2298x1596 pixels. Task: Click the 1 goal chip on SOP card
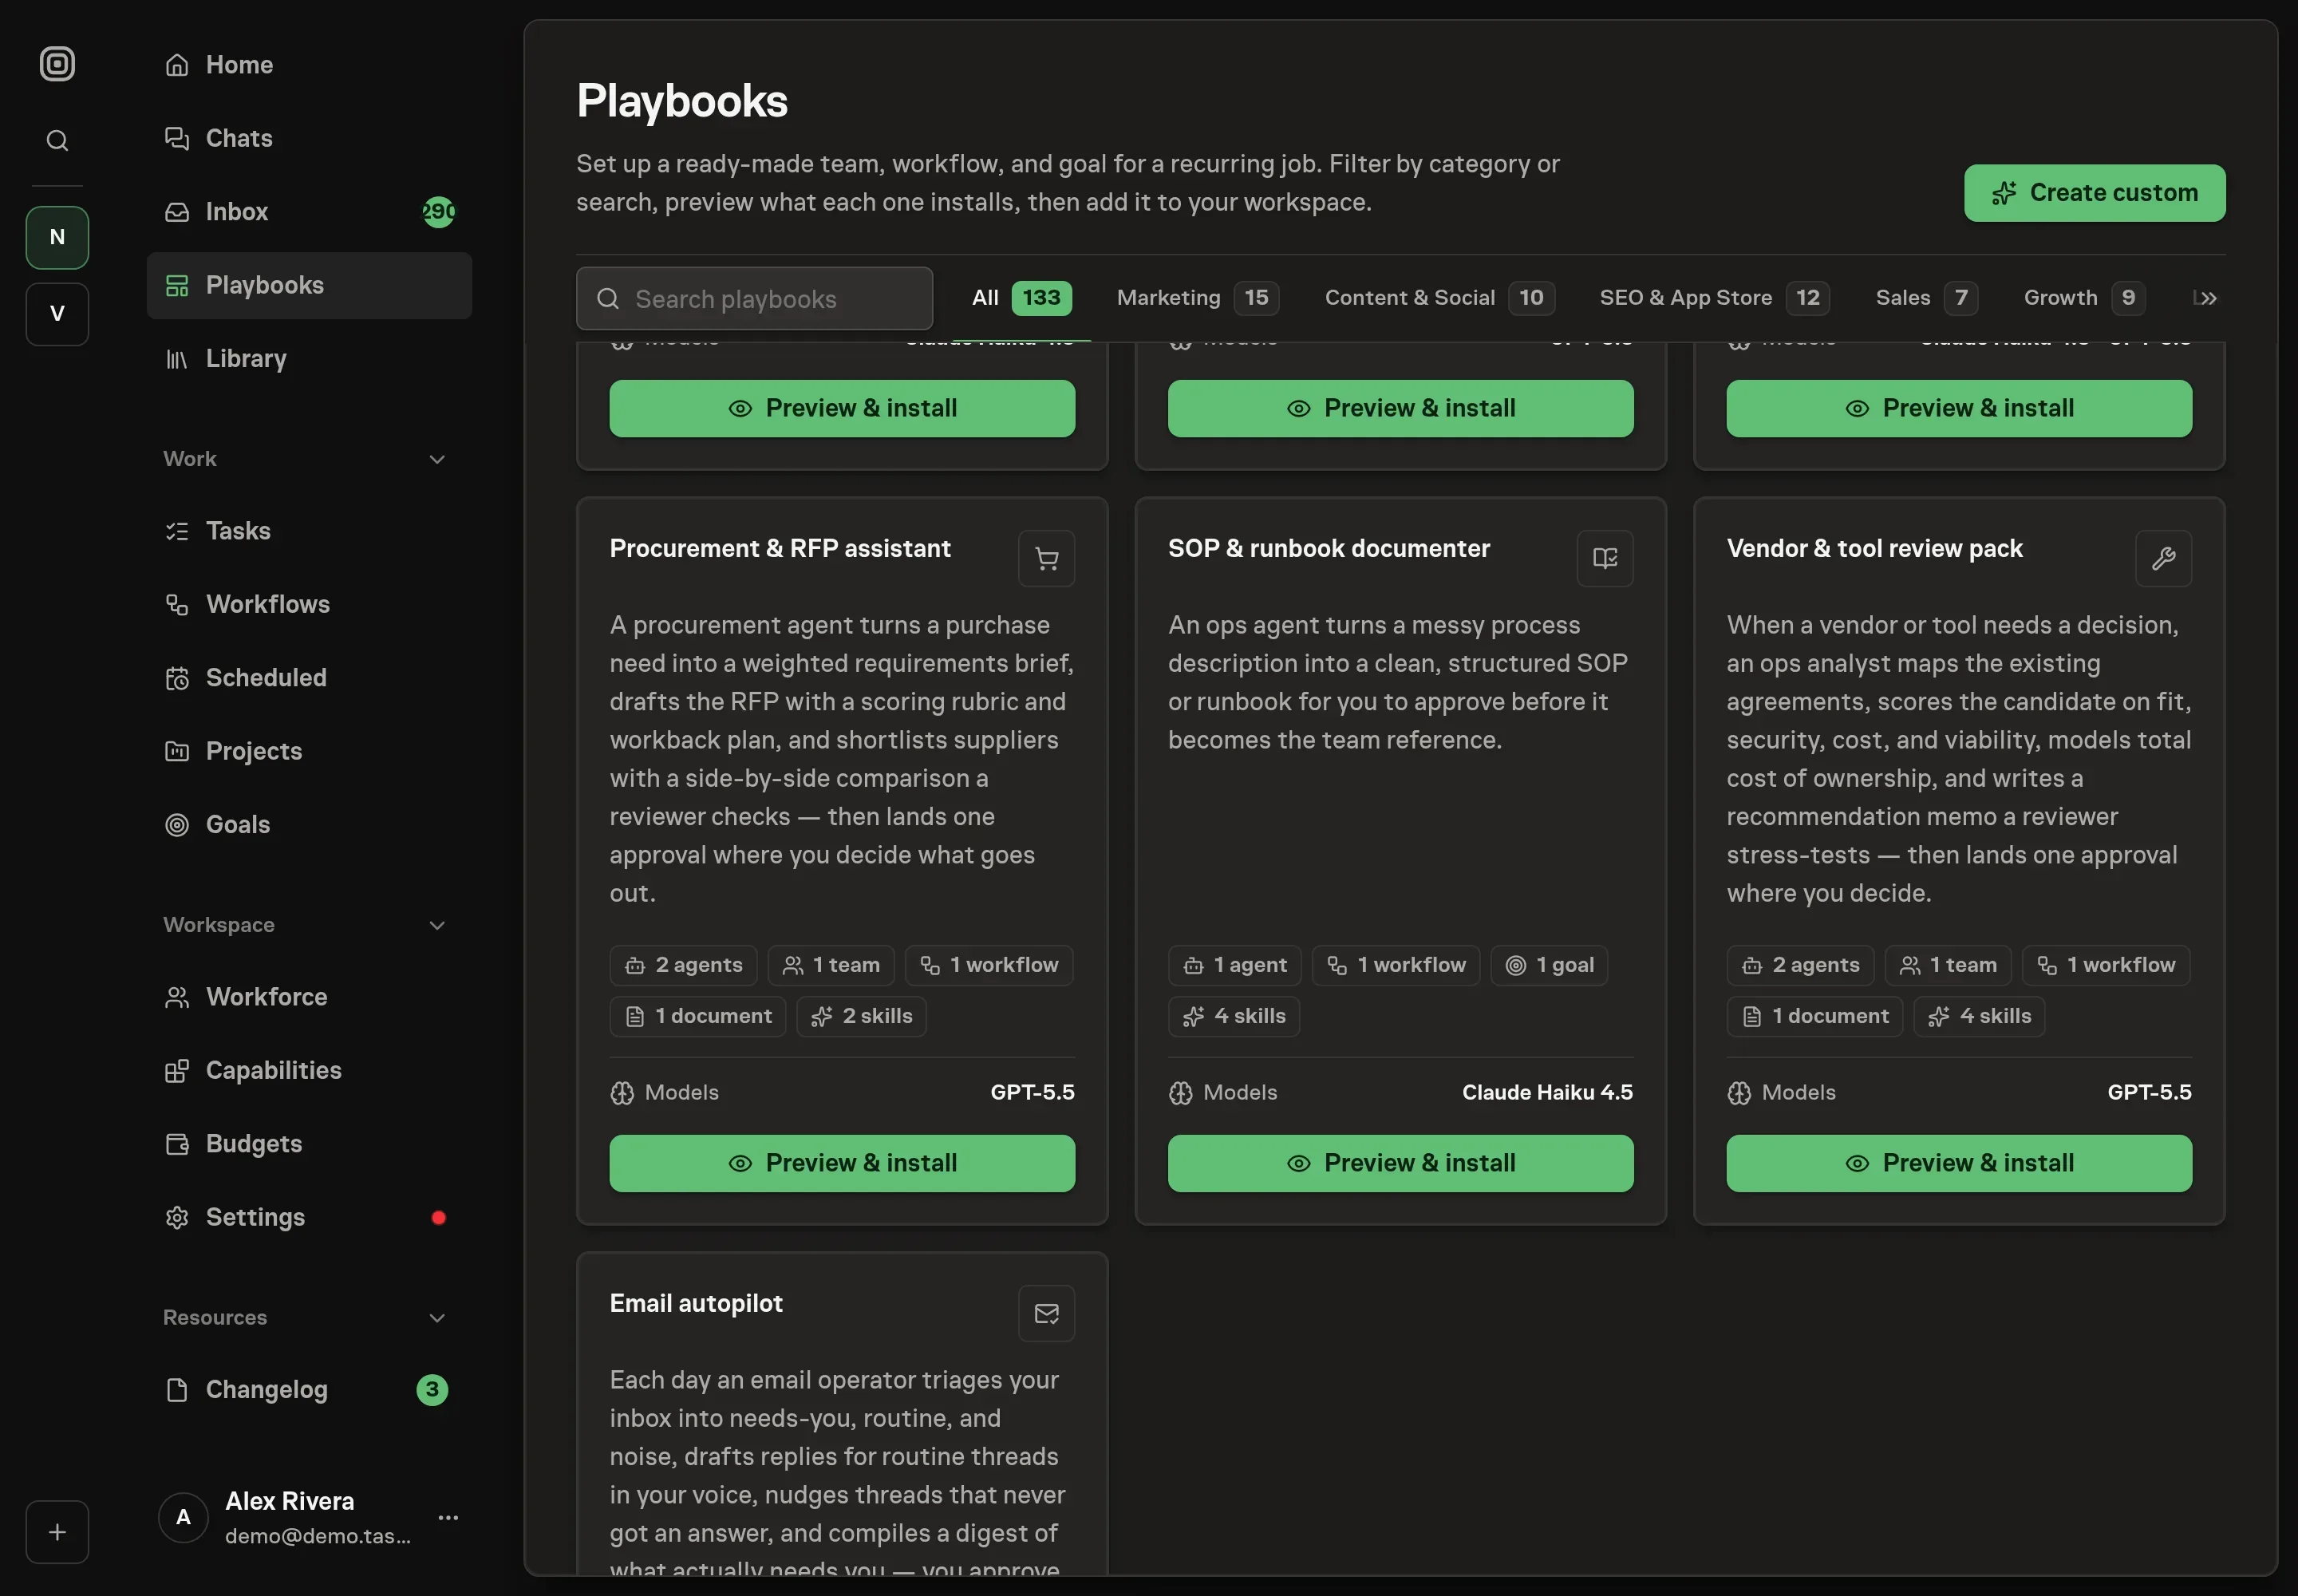coord(1549,966)
